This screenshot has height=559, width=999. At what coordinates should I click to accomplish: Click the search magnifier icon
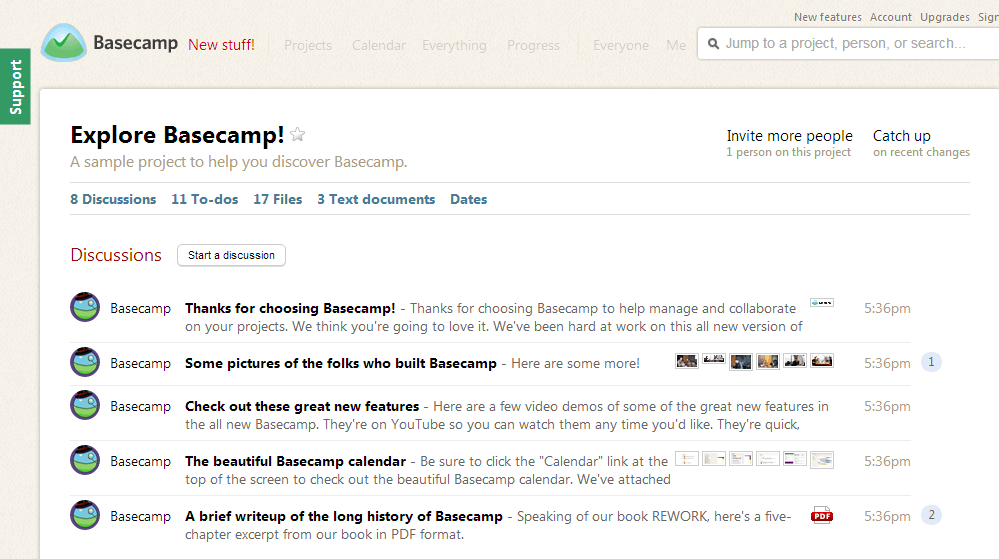tap(713, 44)
